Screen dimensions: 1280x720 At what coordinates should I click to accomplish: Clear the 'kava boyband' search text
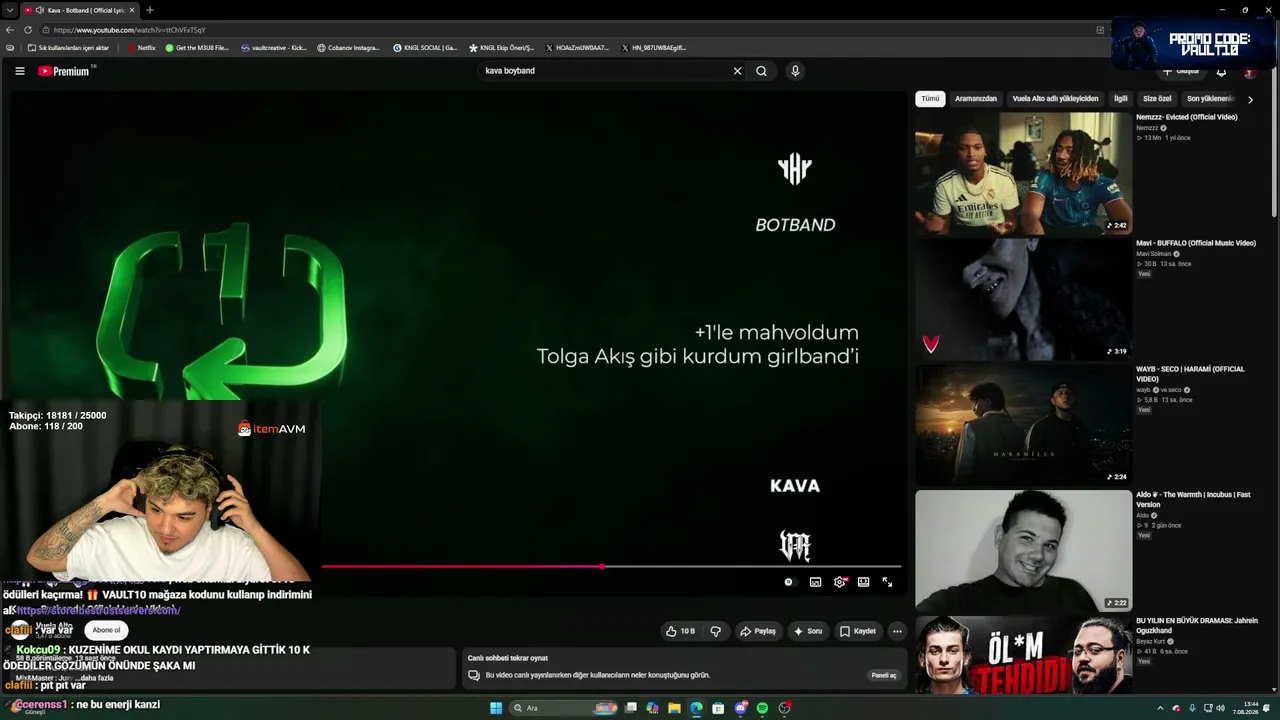(737, 71)
